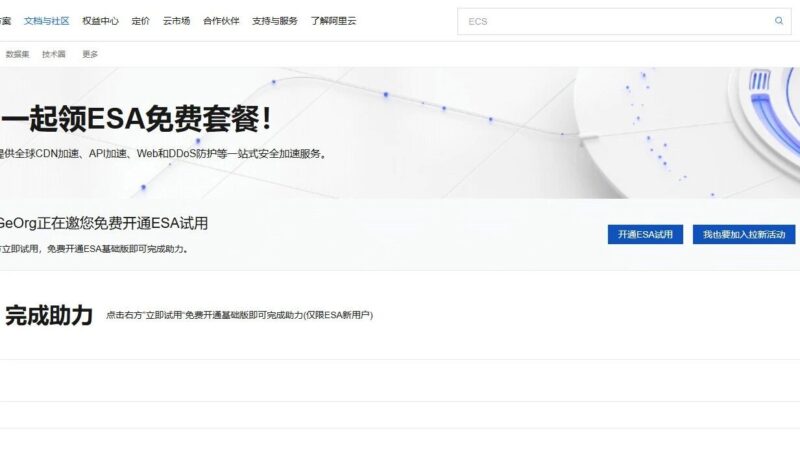Open the 云市场 menu item
800x450 pixels.
coord(176,21)
